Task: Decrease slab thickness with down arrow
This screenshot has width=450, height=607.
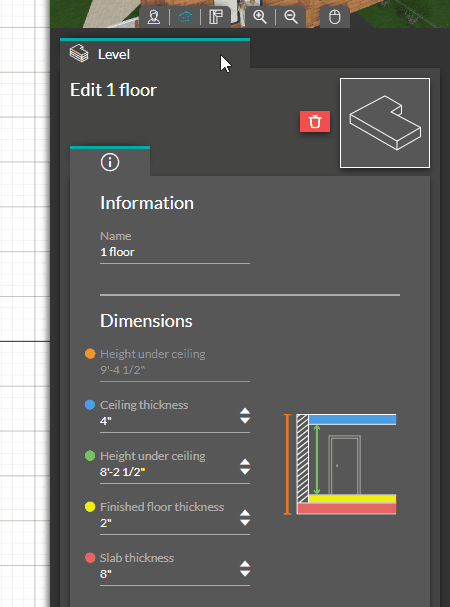Action: point(245,573)
